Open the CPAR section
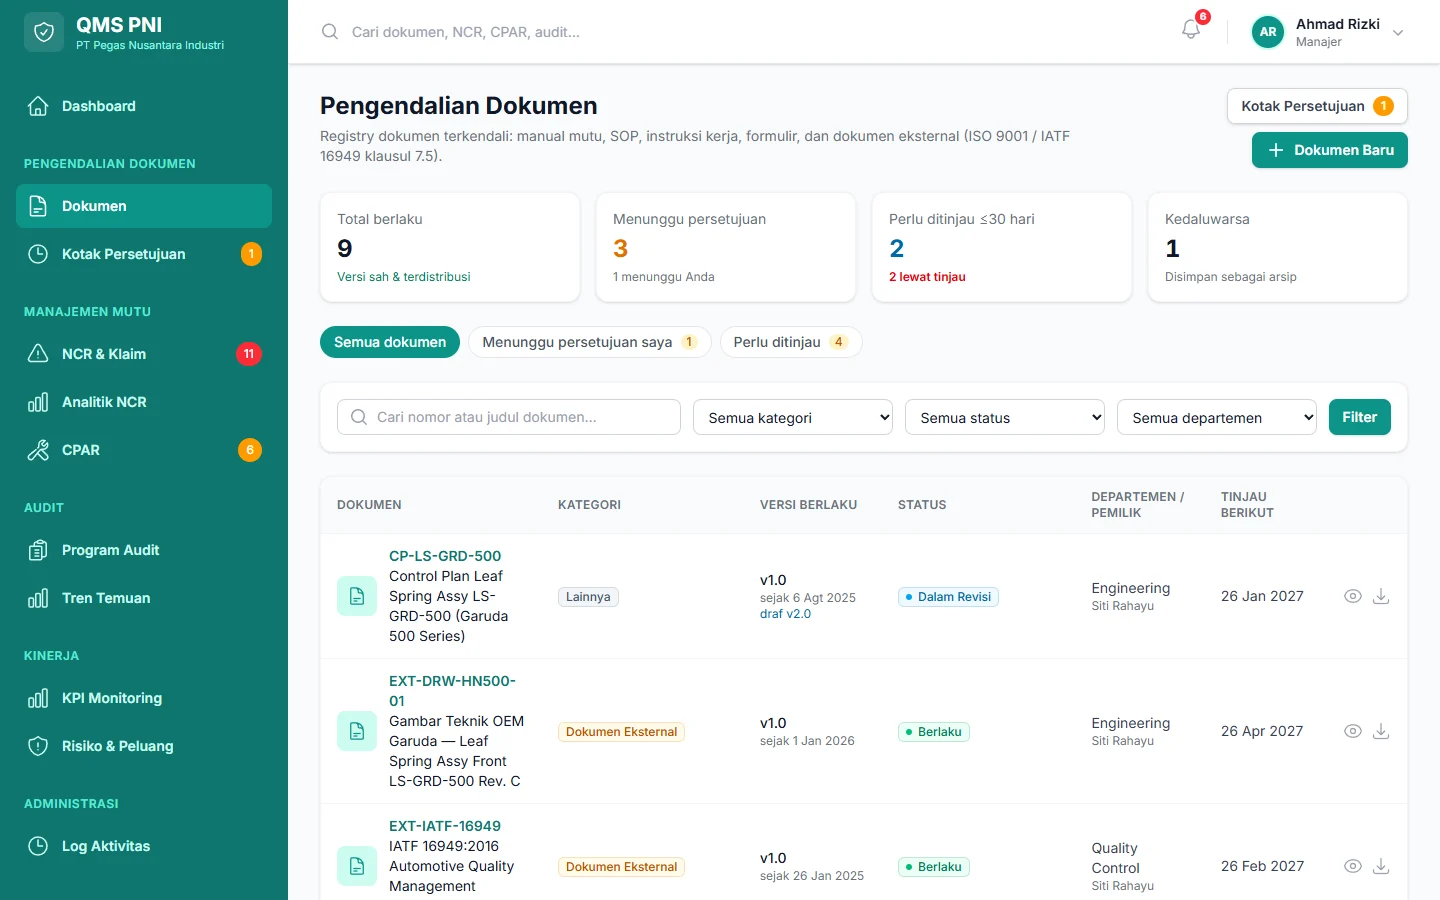 tap(144, 450)
